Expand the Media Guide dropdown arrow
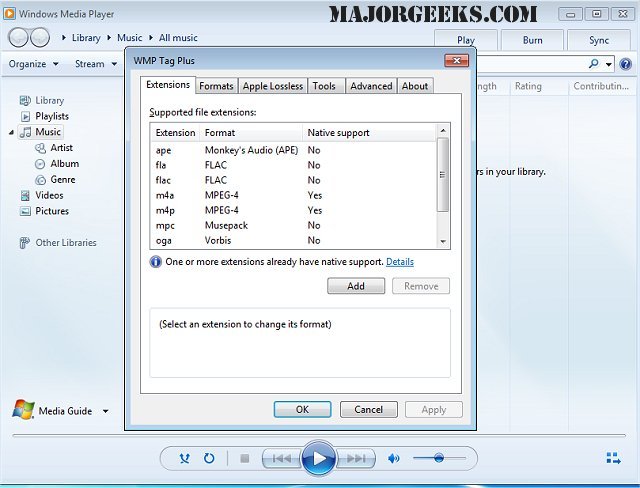The width and height of the screenshot is (640, 488). point(105,411)
